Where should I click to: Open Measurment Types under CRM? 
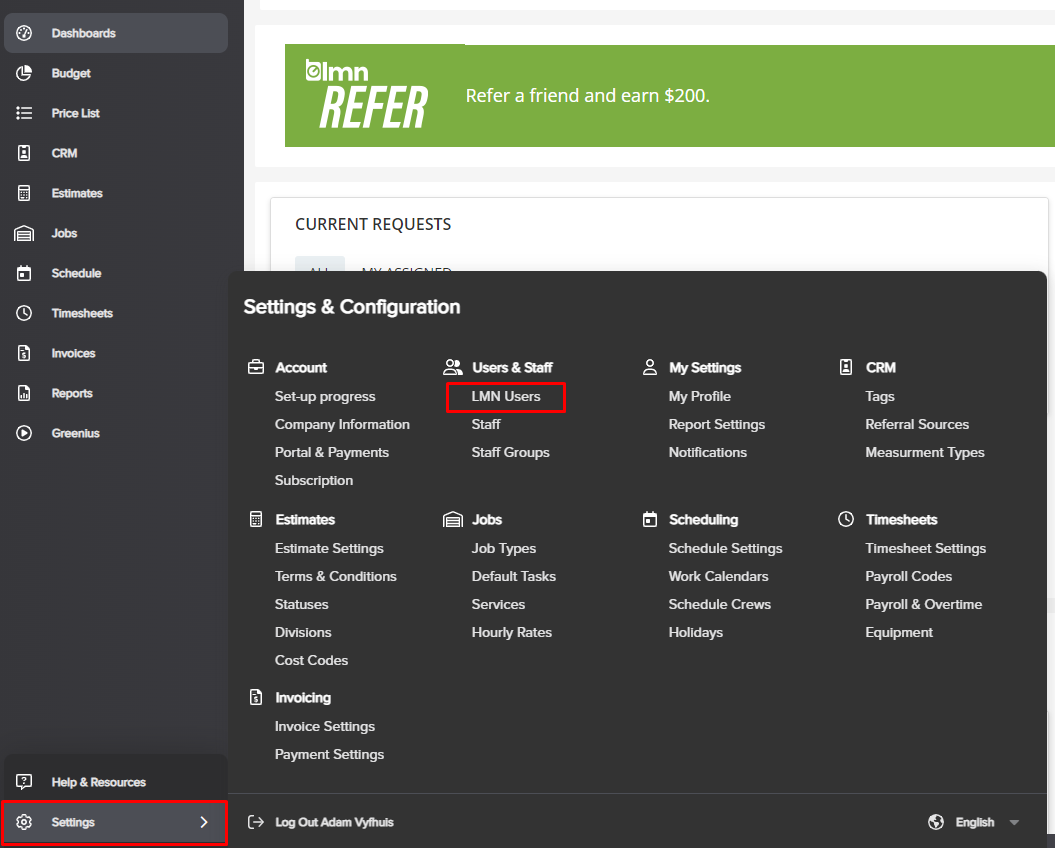(924, 452)
